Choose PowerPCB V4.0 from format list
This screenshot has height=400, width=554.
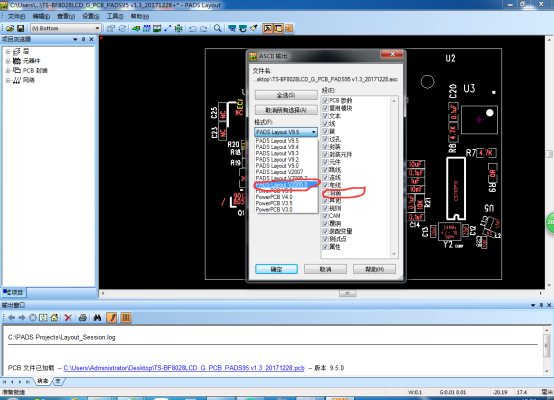[274, 197]
